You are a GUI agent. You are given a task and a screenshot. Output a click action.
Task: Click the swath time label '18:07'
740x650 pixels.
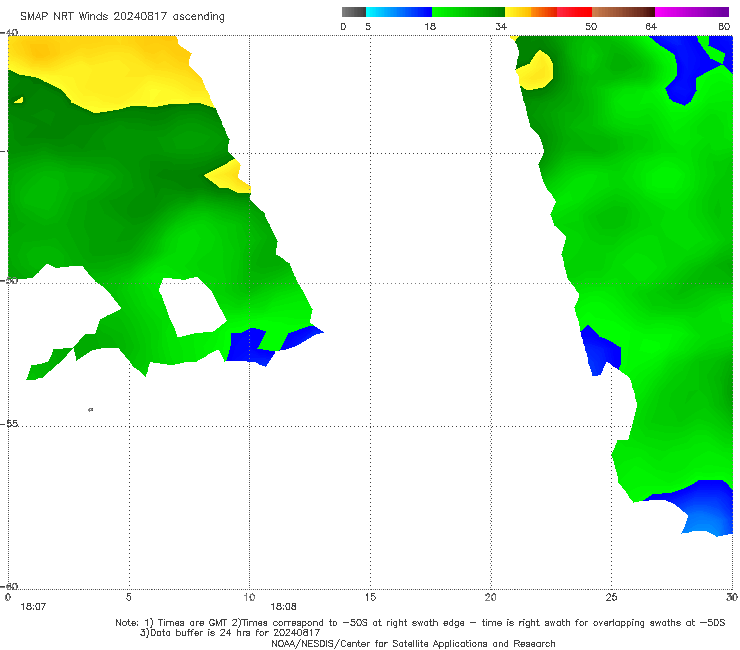(x=33, y=607)
